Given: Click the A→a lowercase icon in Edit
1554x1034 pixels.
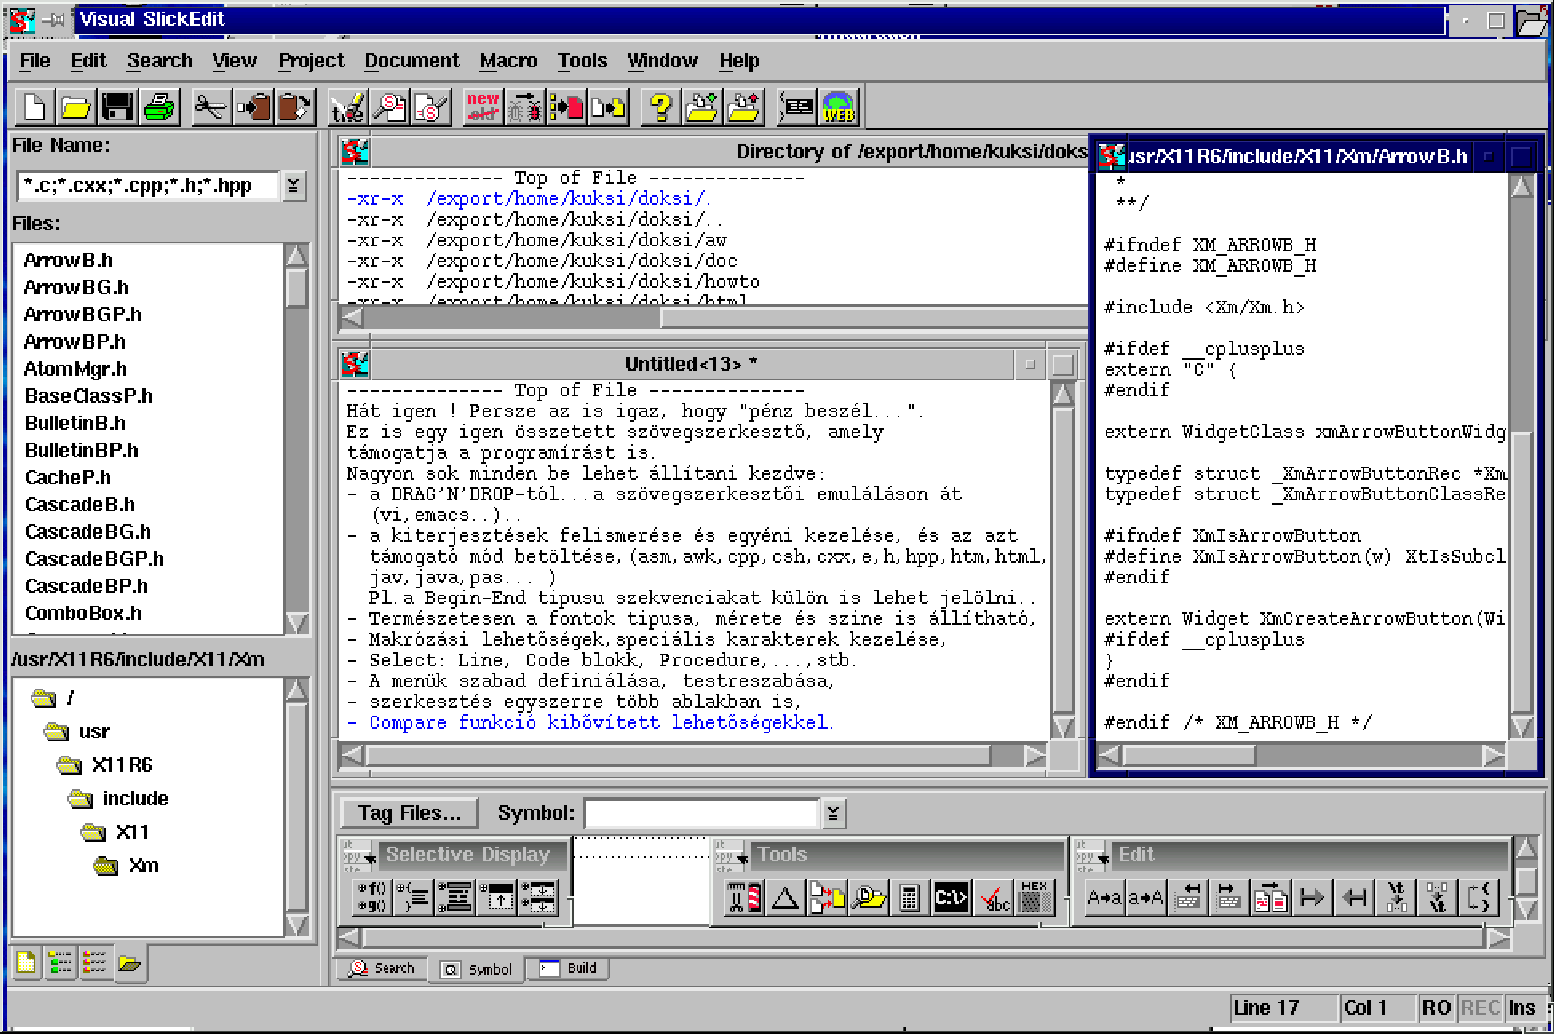Looking at the screenshot, I should tap(1104, 897).
